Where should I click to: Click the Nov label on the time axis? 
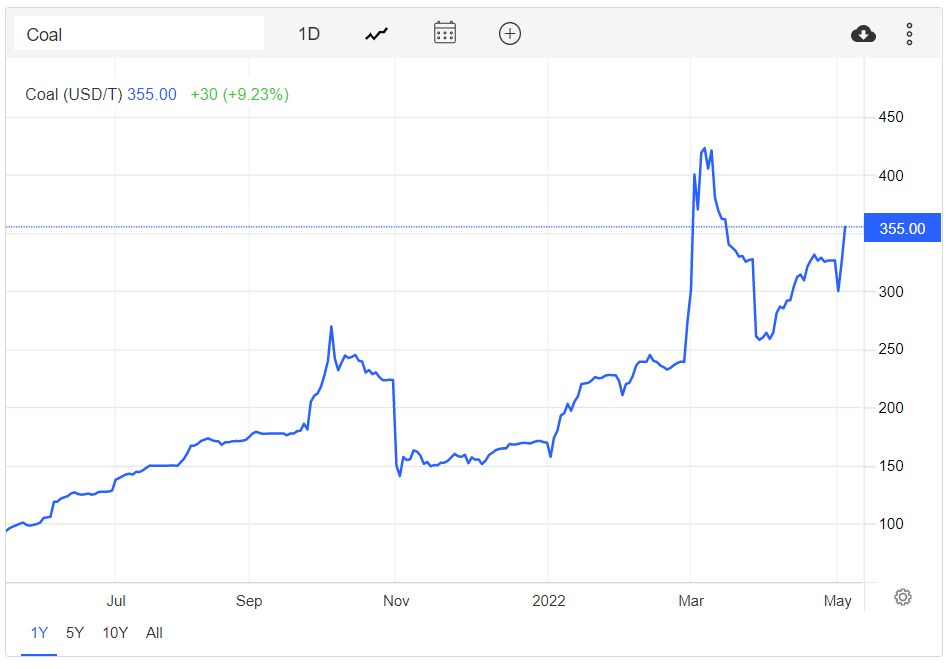tap(396, 601)
